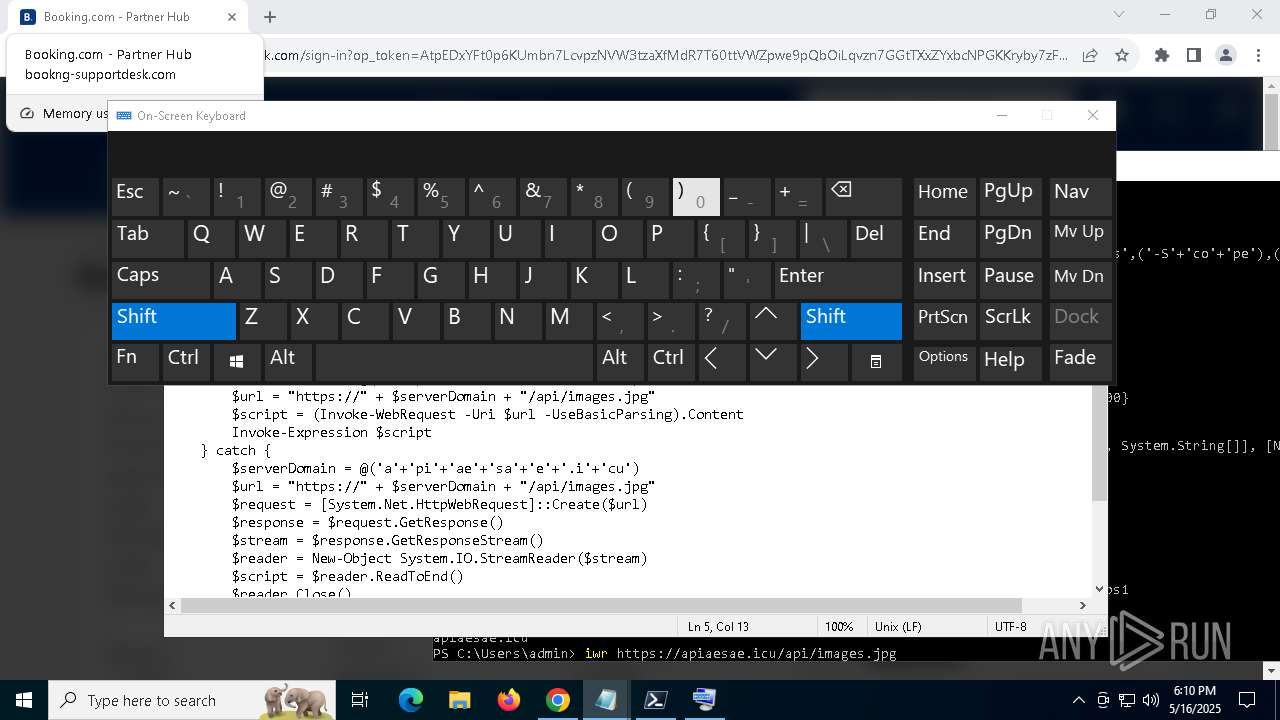Viewport: 1280px width, 720px height.
Task: Toggle the ScrLk key
Action: tap(1011, 320)
